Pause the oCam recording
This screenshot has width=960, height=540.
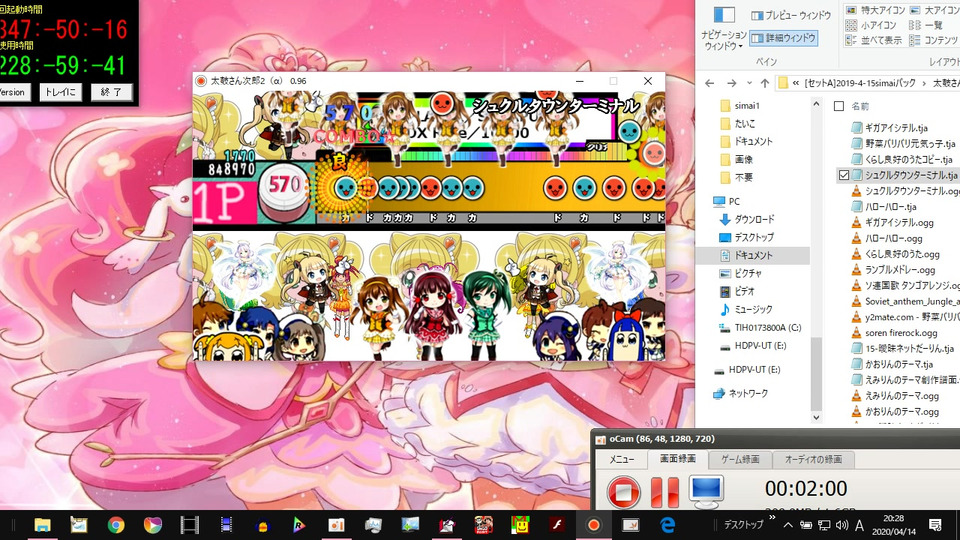[664, 492]
